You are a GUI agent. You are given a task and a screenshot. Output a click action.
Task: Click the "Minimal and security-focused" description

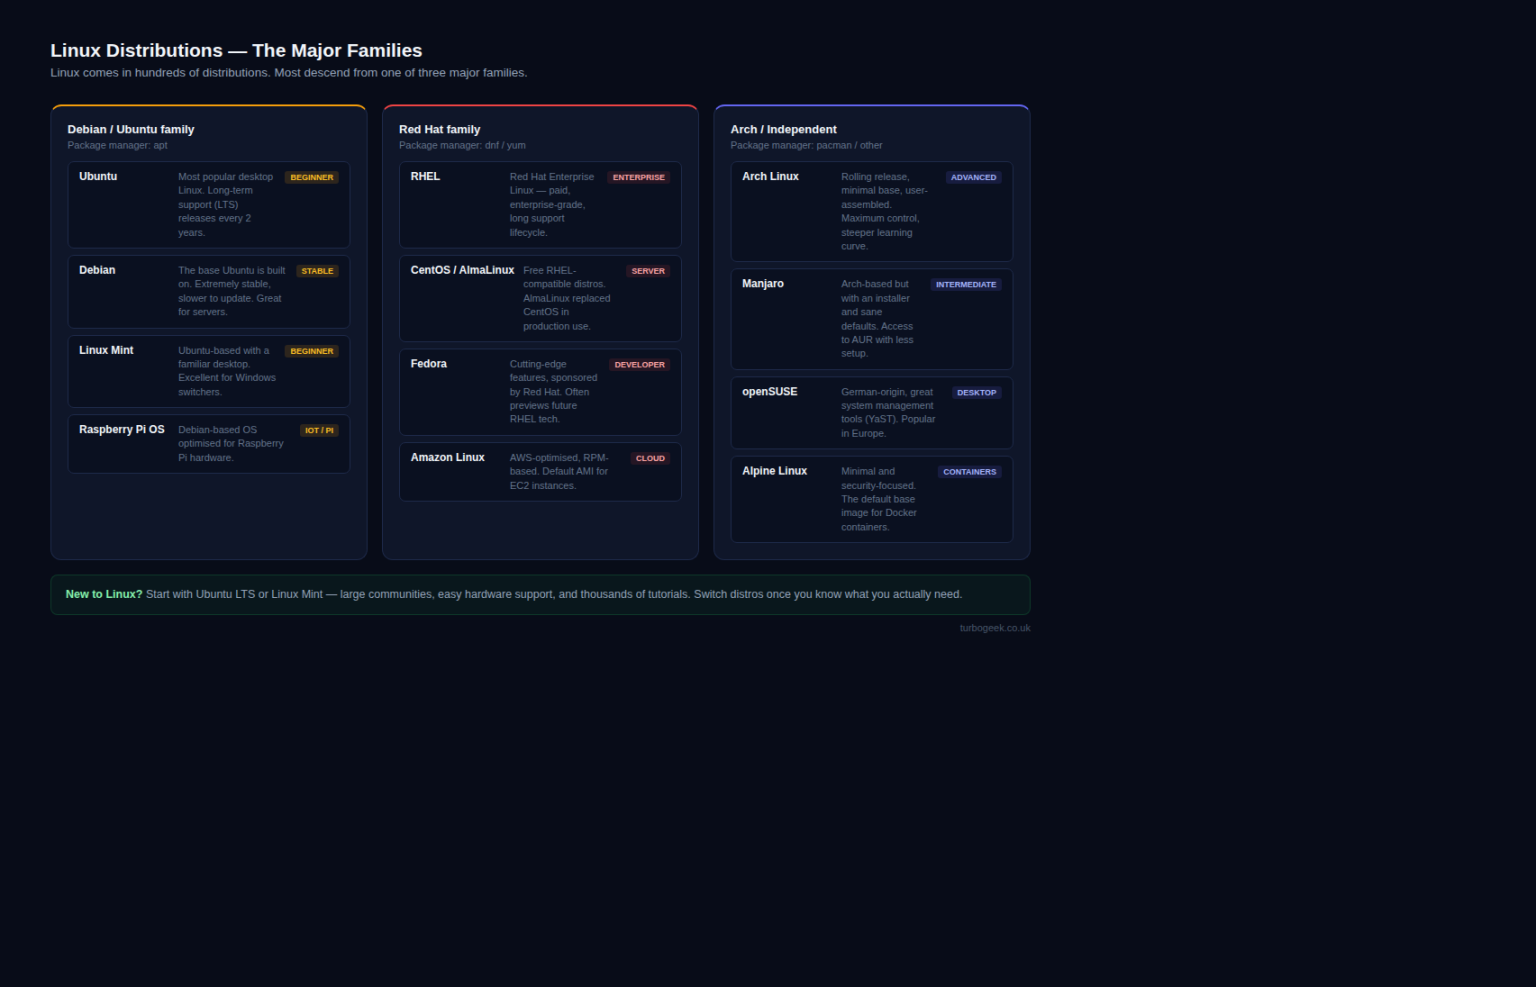[881, 499]
